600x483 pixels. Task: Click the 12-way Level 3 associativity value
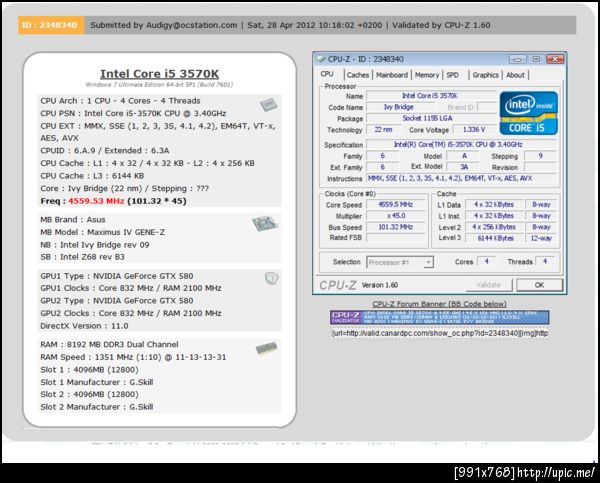click(x=541, y=238)
